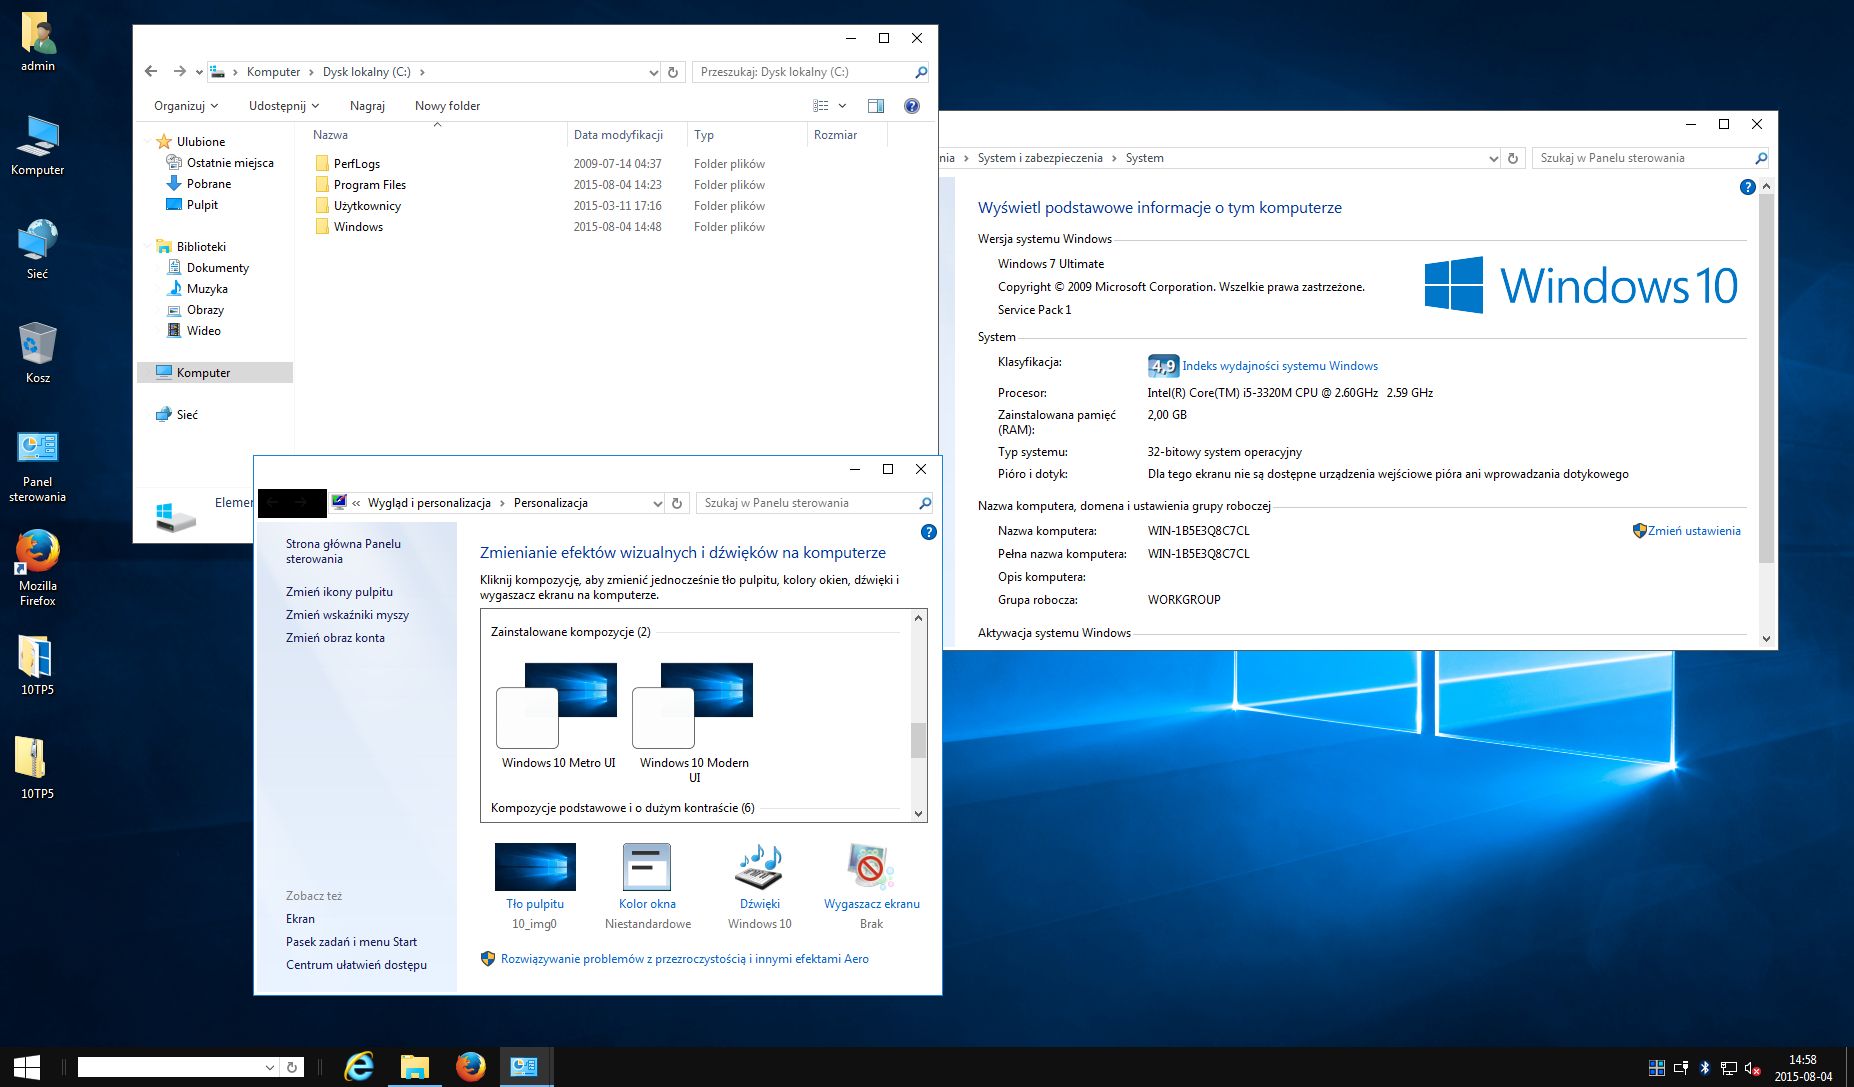Open the Udostępnij menu
1854x1087 pixels.
tap(281, 106)
